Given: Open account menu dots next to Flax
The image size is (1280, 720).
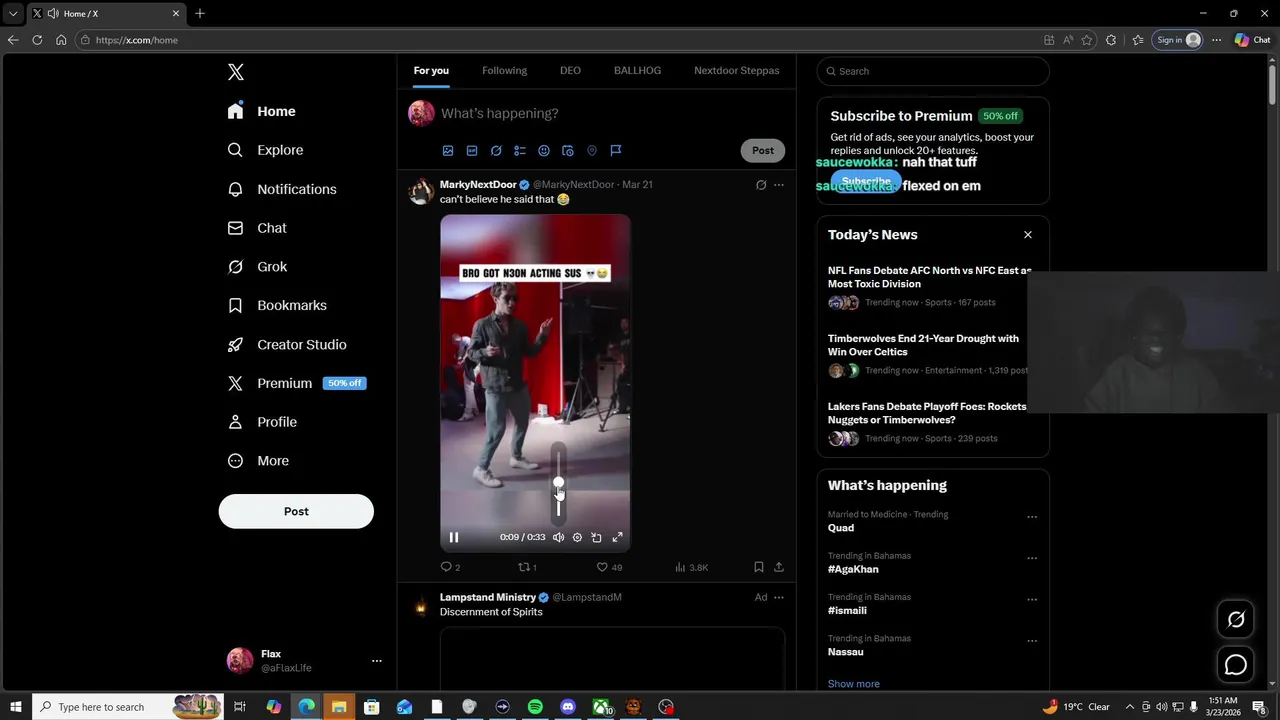Looking at the screenshot, I should 377,661.
